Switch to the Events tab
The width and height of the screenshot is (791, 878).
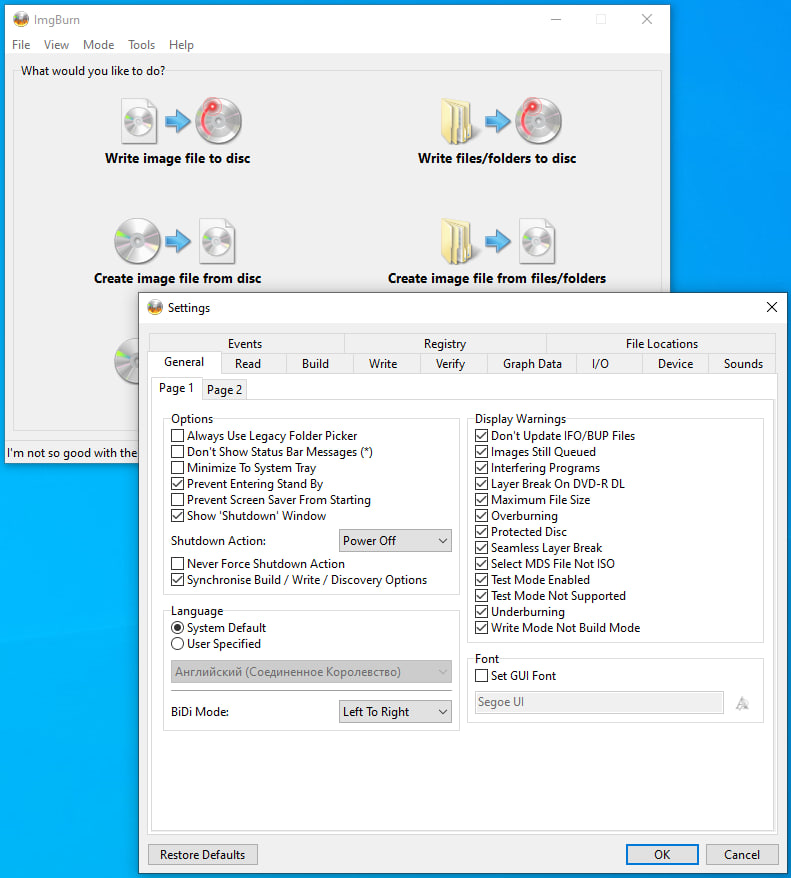click(x=245, y=344)
